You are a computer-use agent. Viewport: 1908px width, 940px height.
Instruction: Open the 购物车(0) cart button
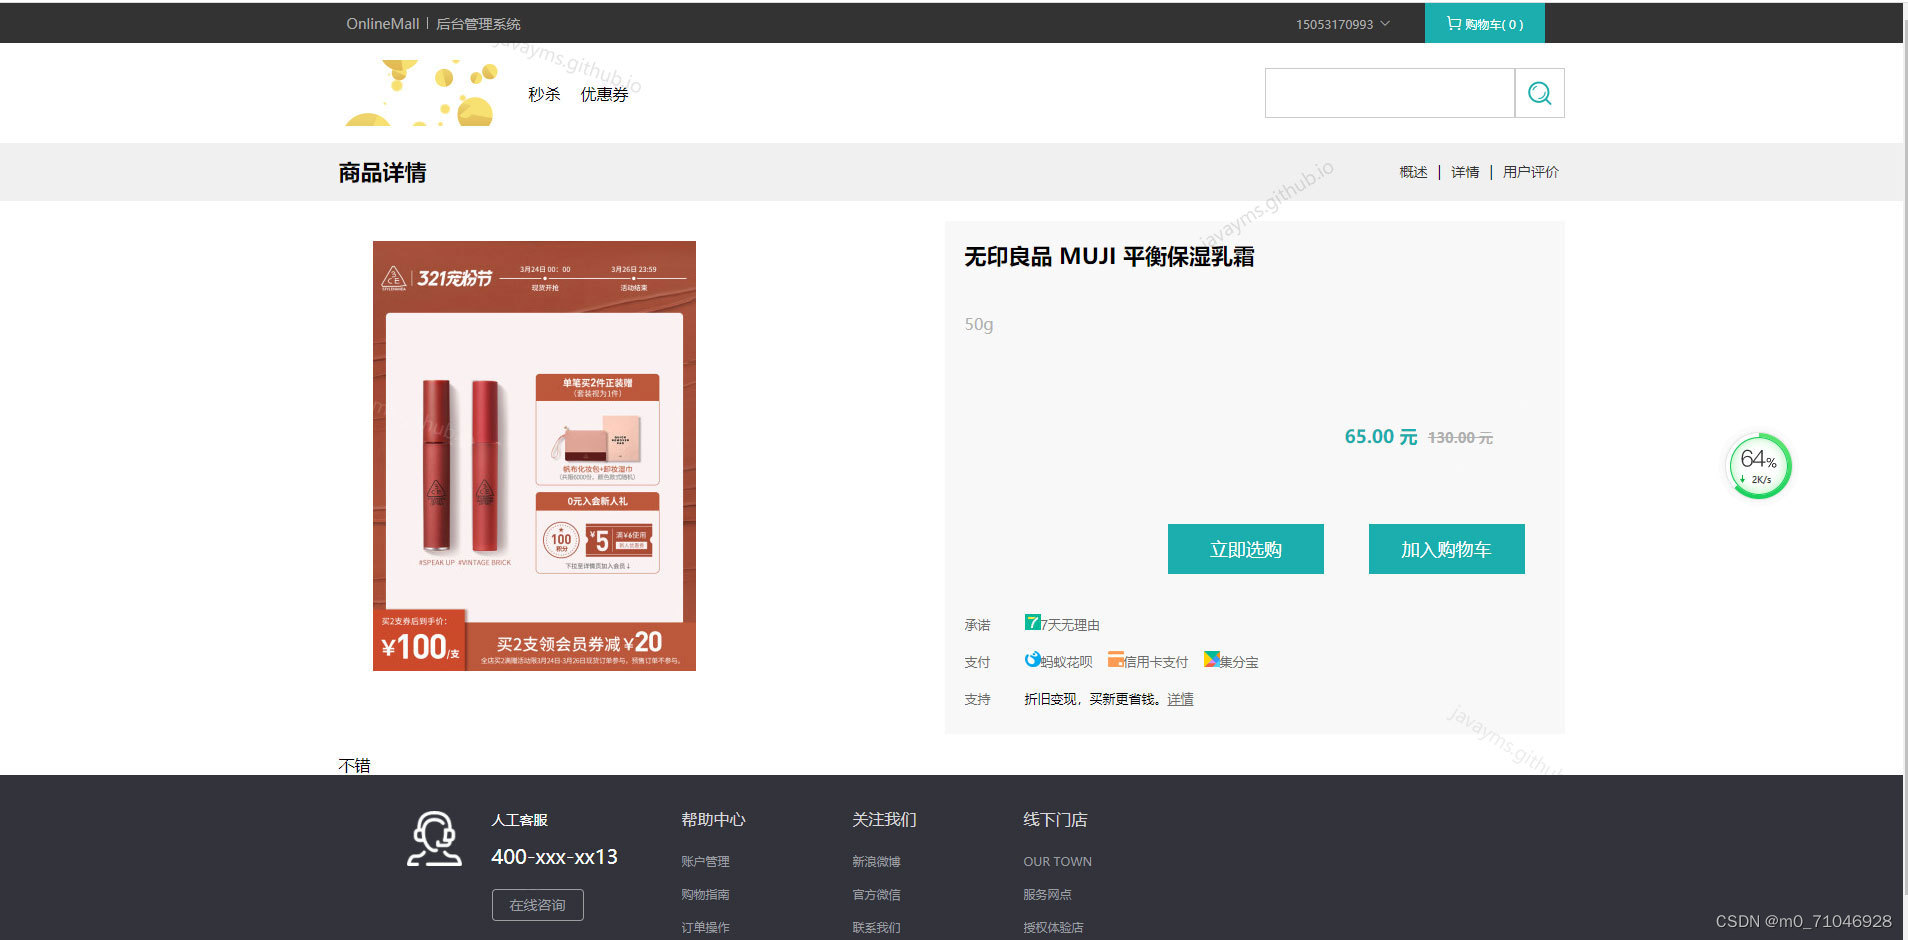1485,23
